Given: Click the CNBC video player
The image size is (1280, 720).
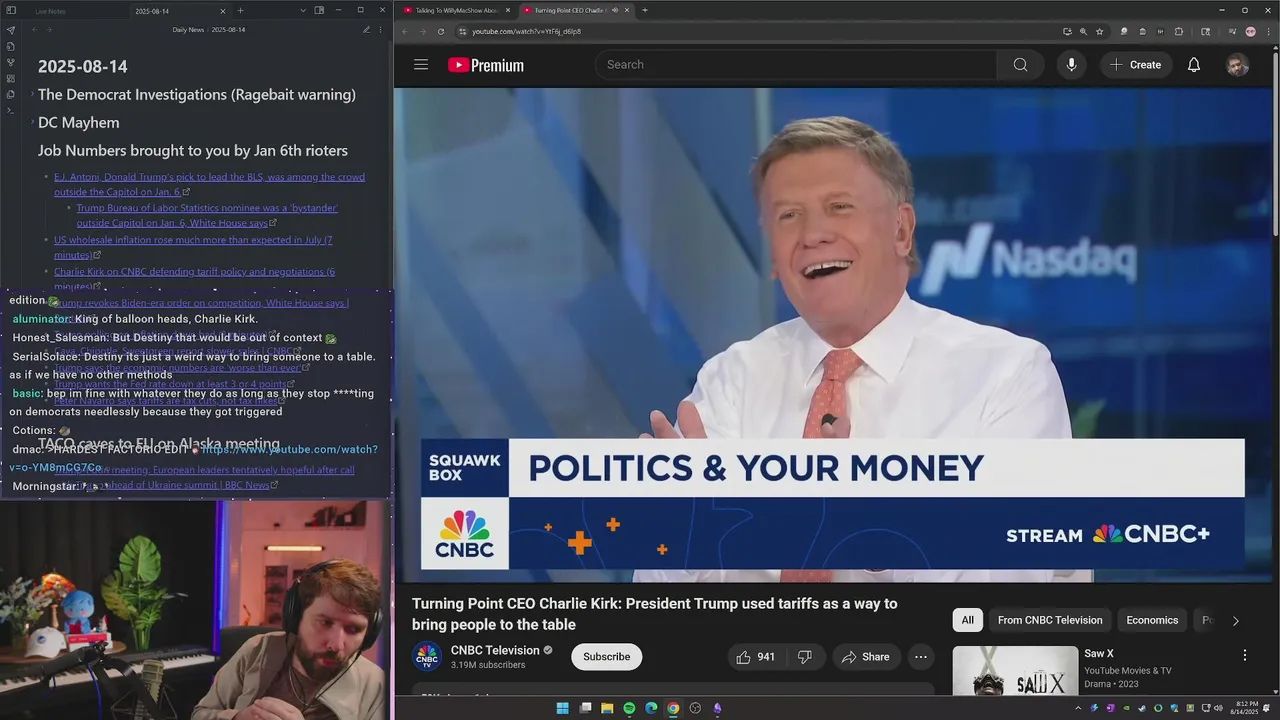Looking at the screenshot, I should (833, 335).
